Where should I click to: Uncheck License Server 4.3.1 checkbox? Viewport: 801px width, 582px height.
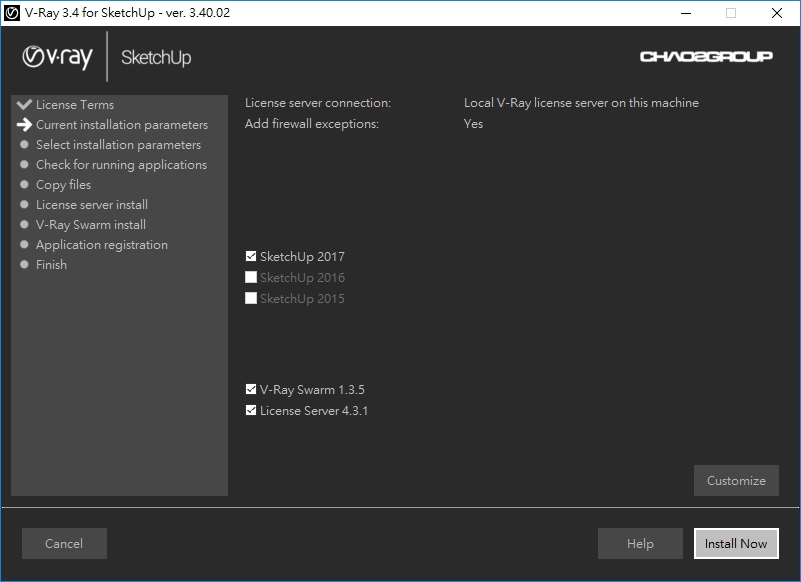[251, 410]
